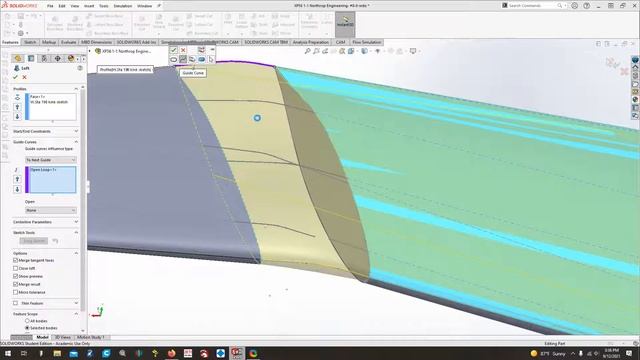Switch to the Sketch ribbon tab
Screen dimensions: 640x360
pos(30,42)
